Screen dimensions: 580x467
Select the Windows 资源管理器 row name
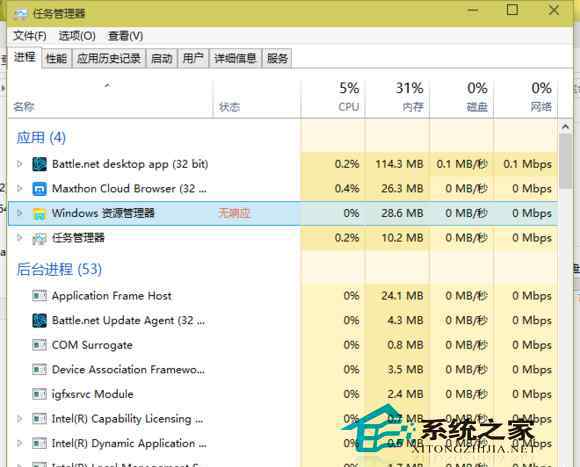click(103, 213)
